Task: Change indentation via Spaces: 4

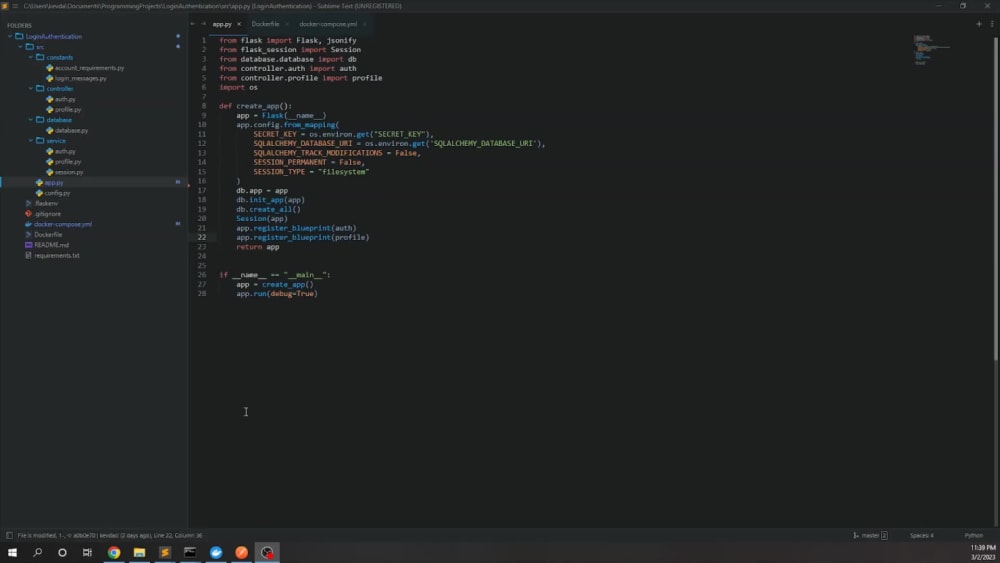Action: (922, 536)
